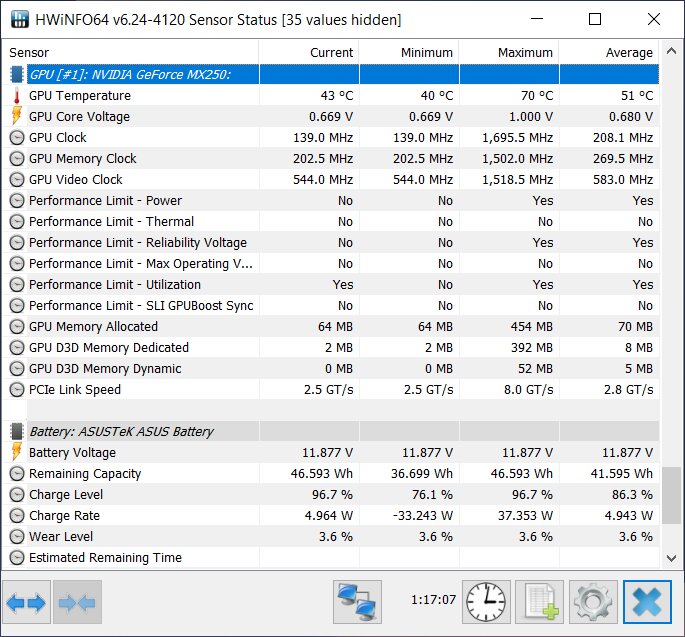
Task: Select the Charge Rate sensor row
Action: click(334, 516)
